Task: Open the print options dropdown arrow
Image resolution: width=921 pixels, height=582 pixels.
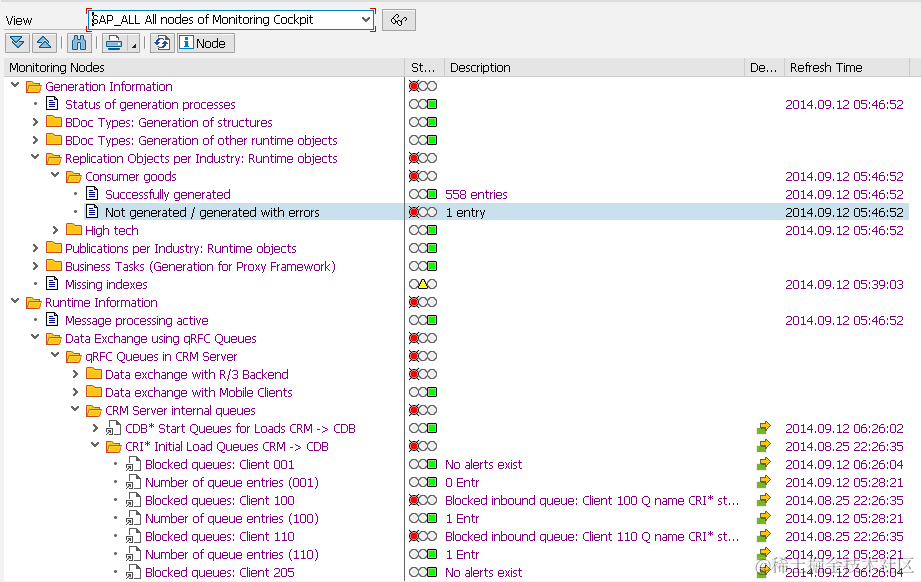Action: pos(133,45)
